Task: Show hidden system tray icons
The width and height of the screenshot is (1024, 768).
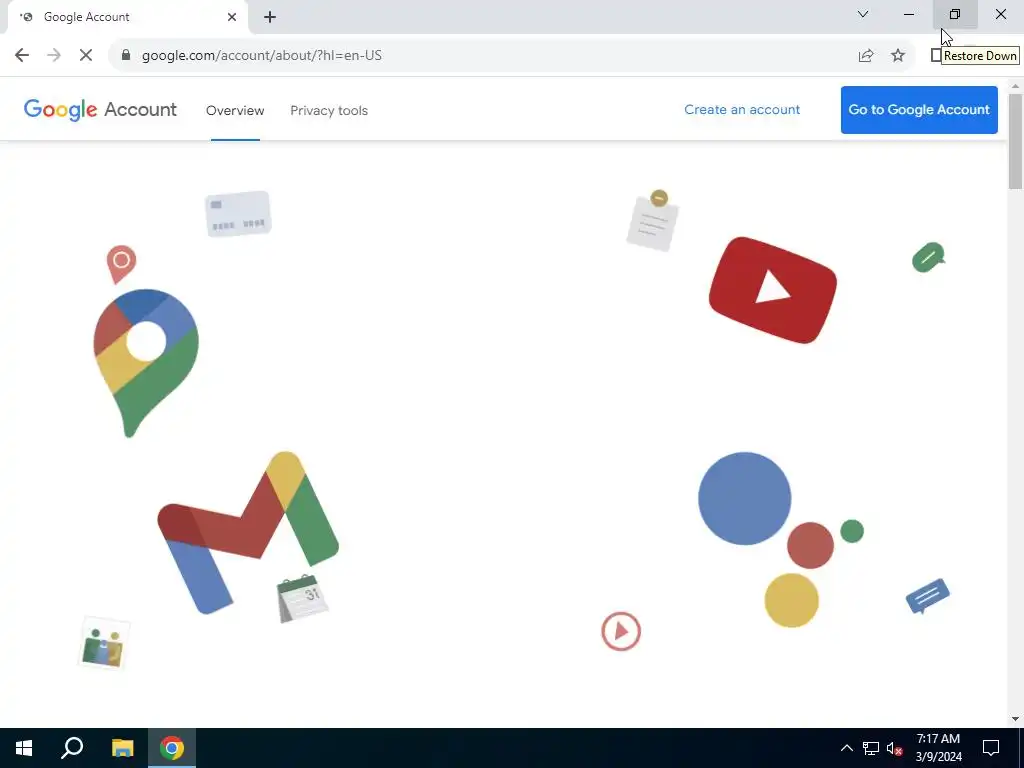Action: [846, 748]
